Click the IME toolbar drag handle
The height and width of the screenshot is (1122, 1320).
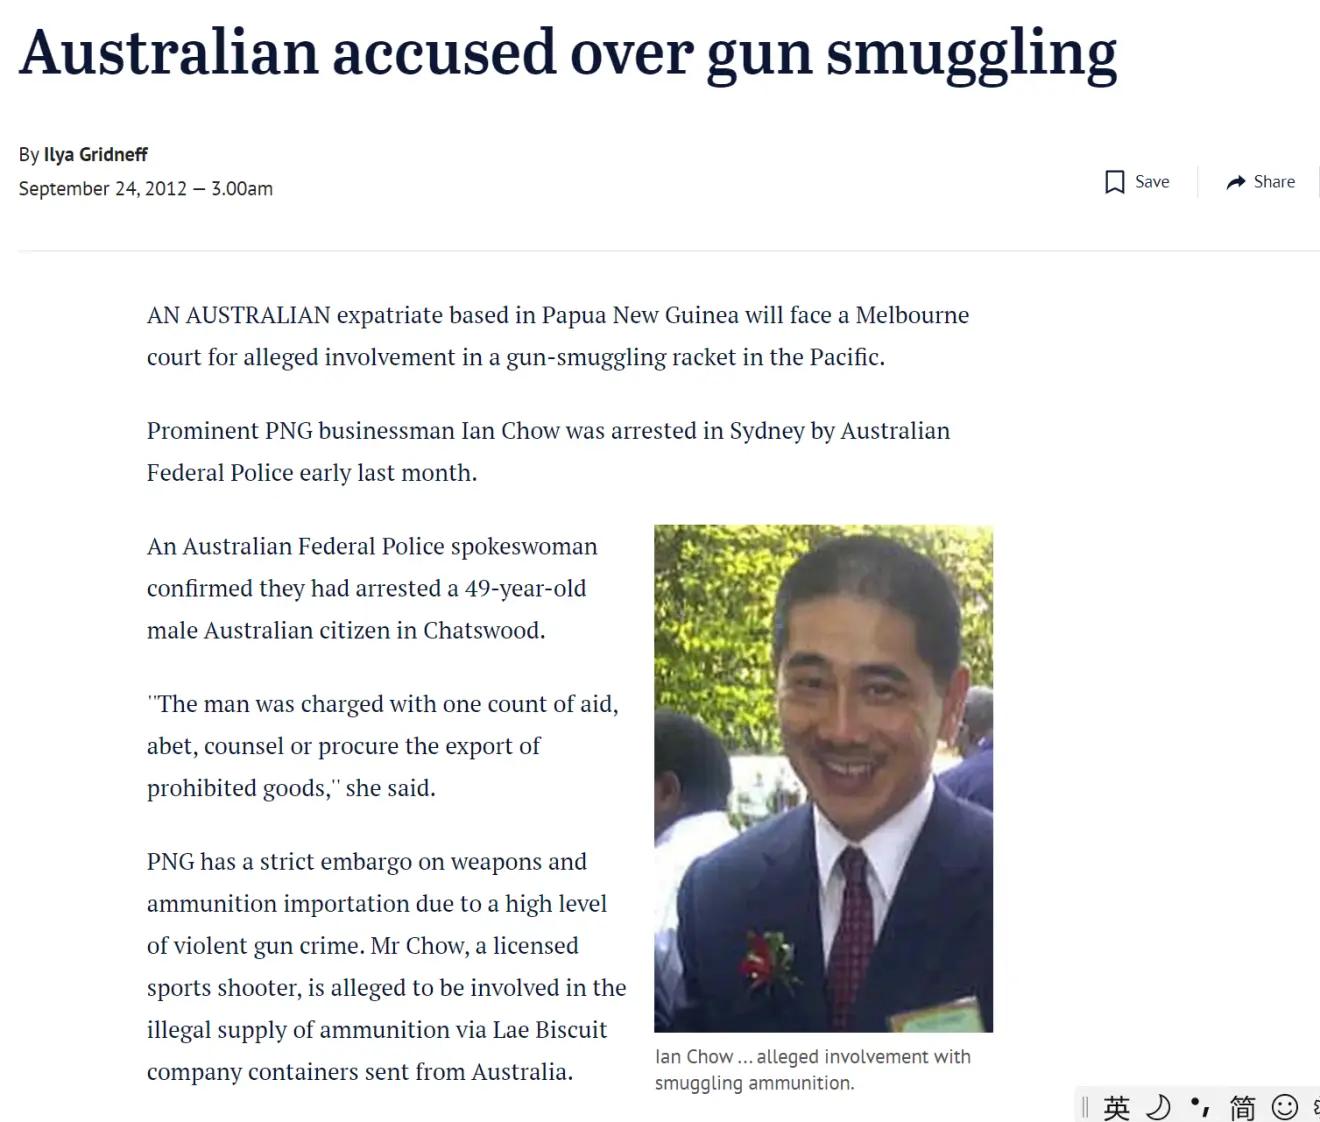(1085, 1107)
